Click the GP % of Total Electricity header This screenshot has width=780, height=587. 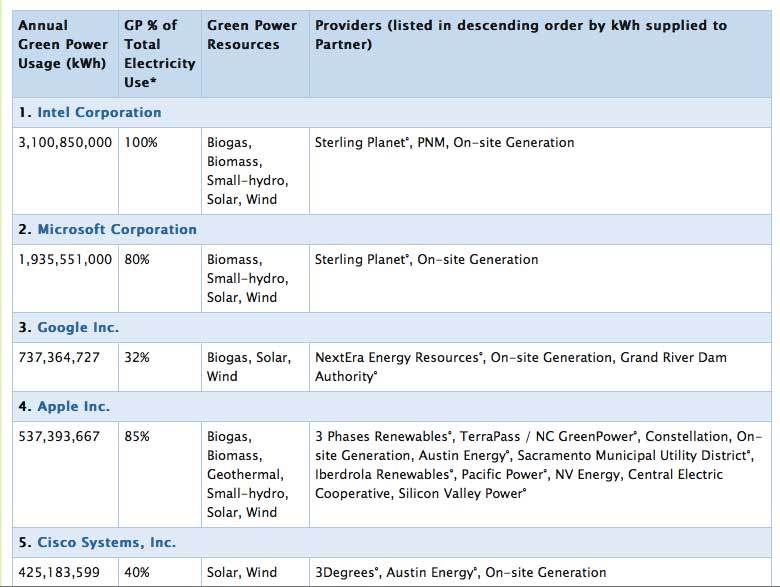(x=159, y=54)
